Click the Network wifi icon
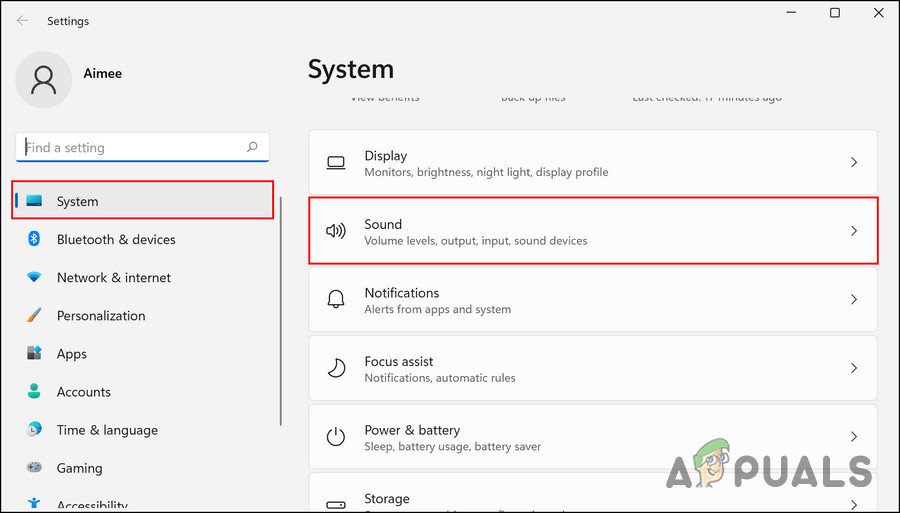 [34, 277]
